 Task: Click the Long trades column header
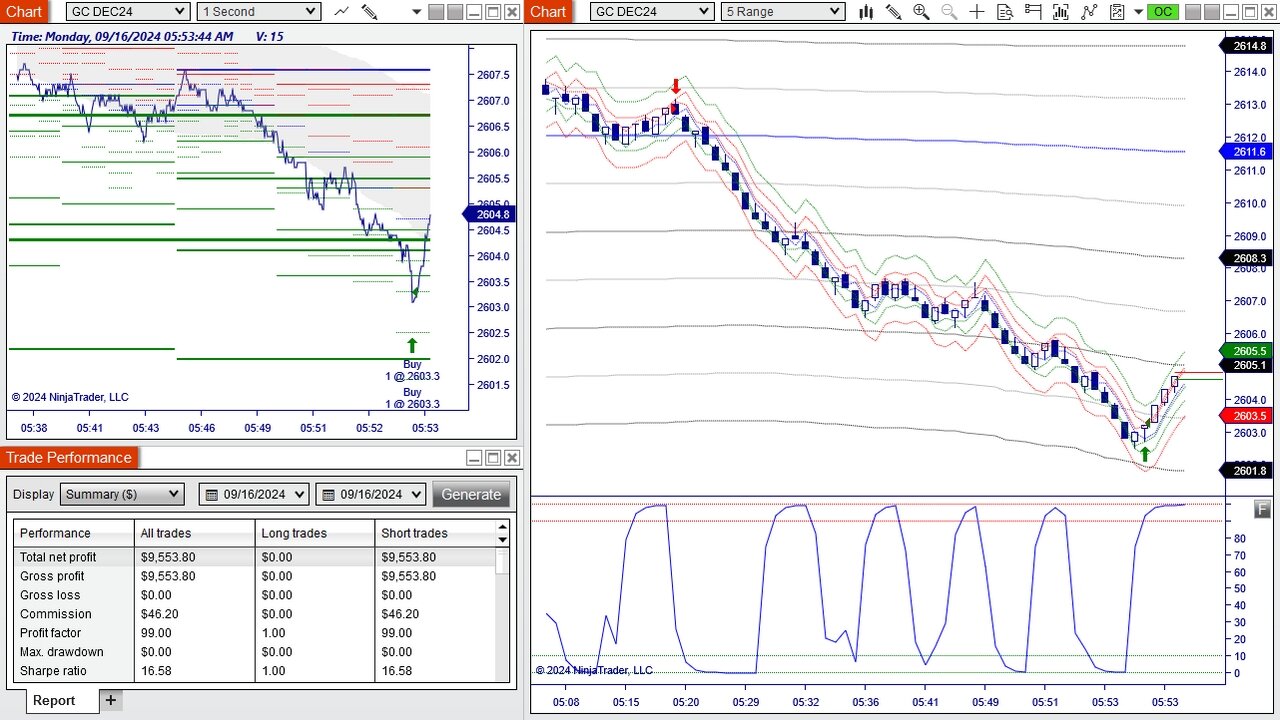(x=315, y=533)
